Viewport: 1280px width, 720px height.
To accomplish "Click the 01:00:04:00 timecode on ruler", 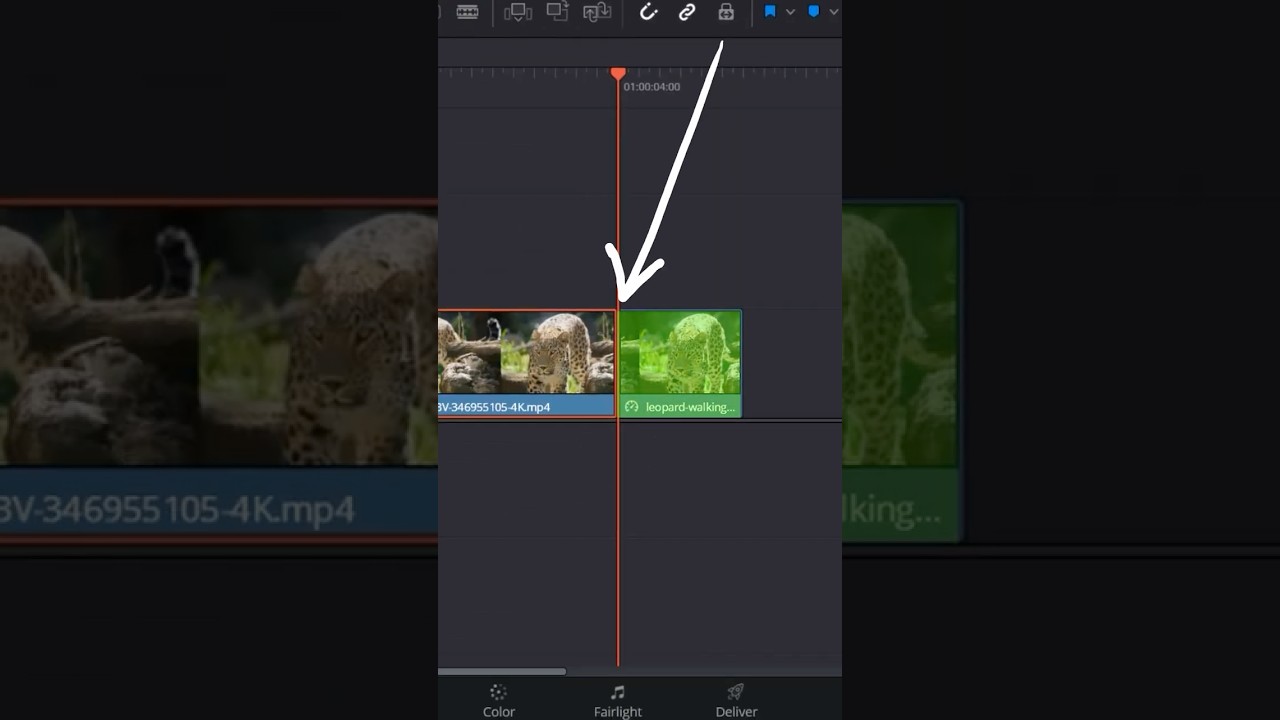I will 652,87.
